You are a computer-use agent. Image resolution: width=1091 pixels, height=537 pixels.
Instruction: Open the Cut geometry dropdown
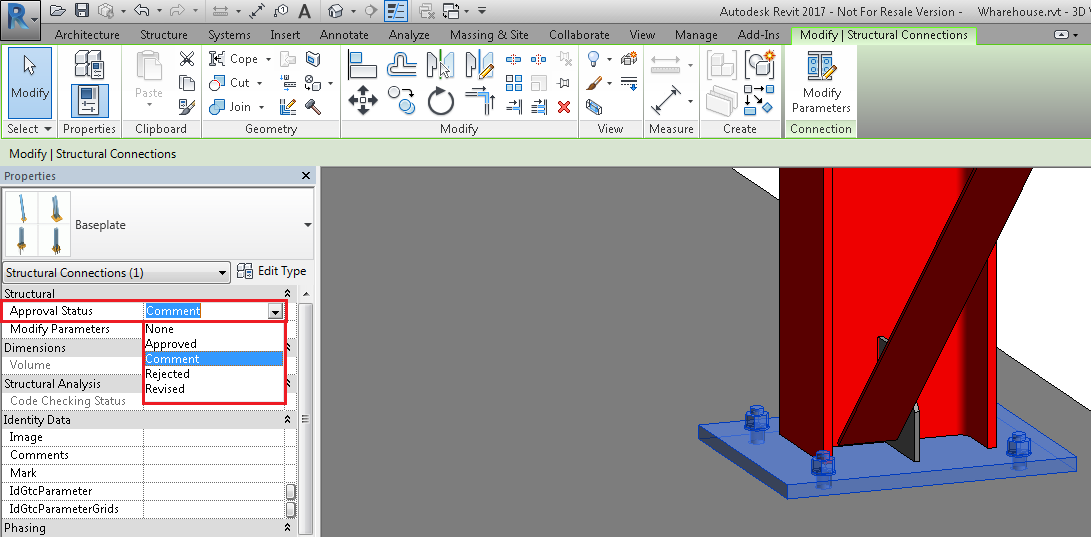pos(260,83)
